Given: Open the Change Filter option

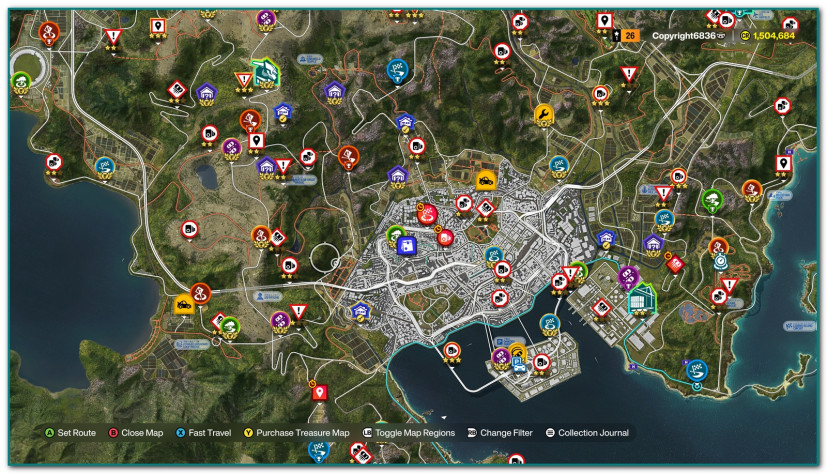Looking at the screenshot, I should point(500,433).
